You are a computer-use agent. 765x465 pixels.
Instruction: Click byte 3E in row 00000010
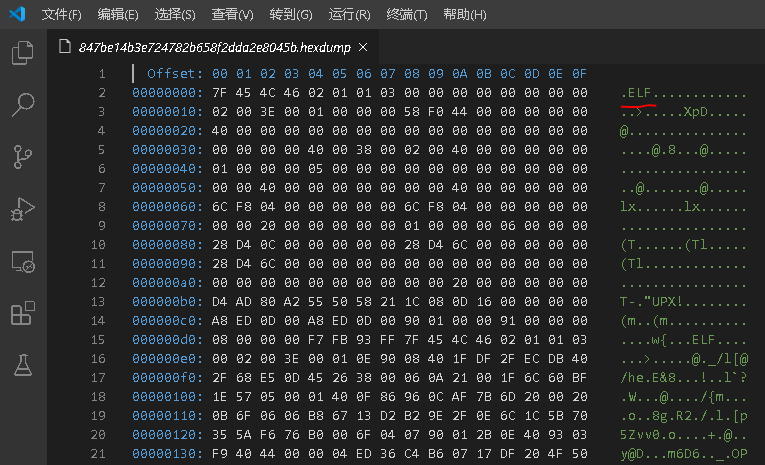267,112
